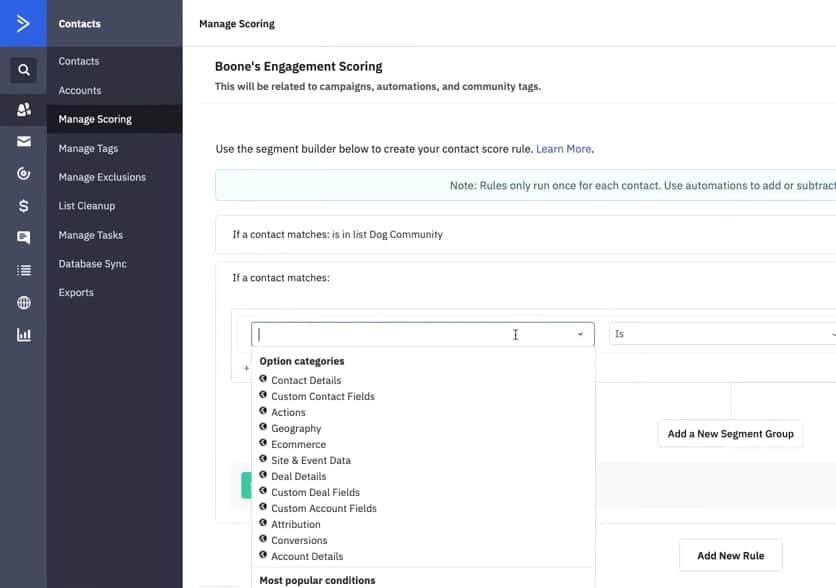Viewport: 836px width, 588px height.
Task: Expand Site & Event Data category
Action: click(311, 460)
